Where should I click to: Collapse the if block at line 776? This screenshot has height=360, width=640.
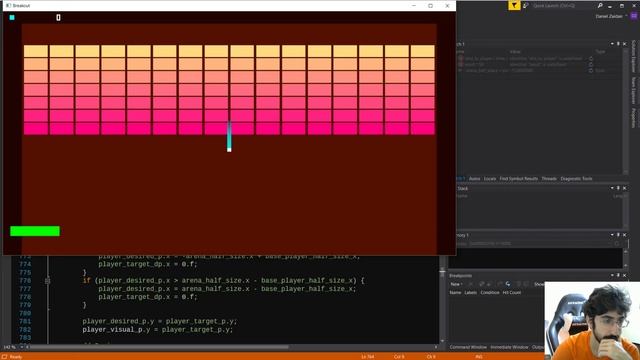click(47, 281)
